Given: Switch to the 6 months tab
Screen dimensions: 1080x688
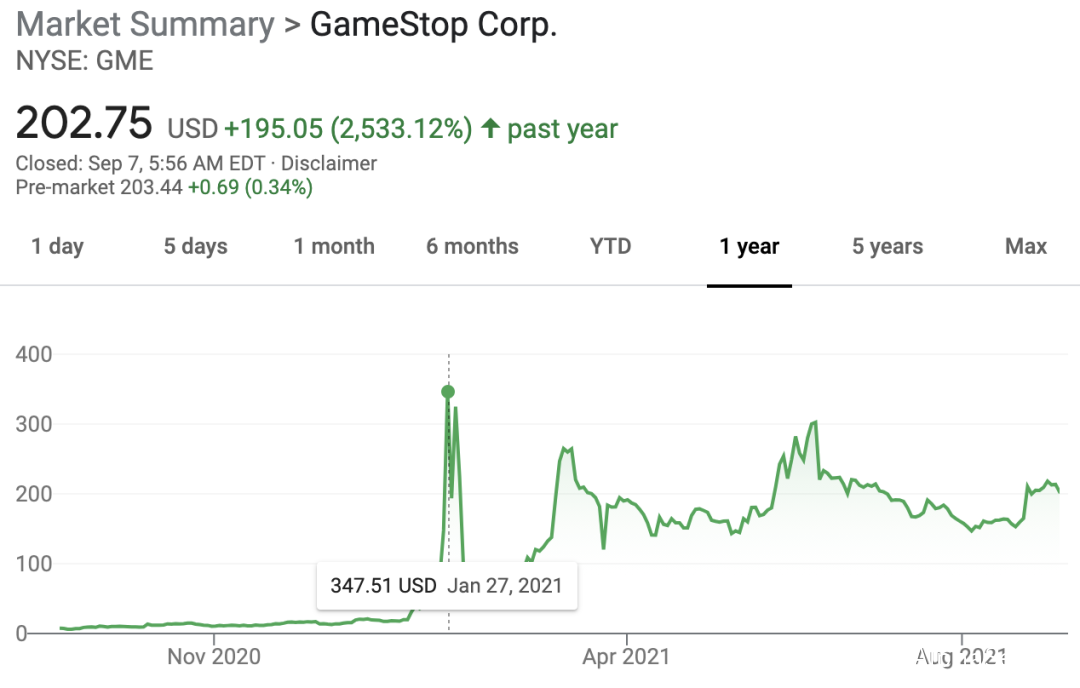Looking at the screenshot, I should (x=472, y=247).
